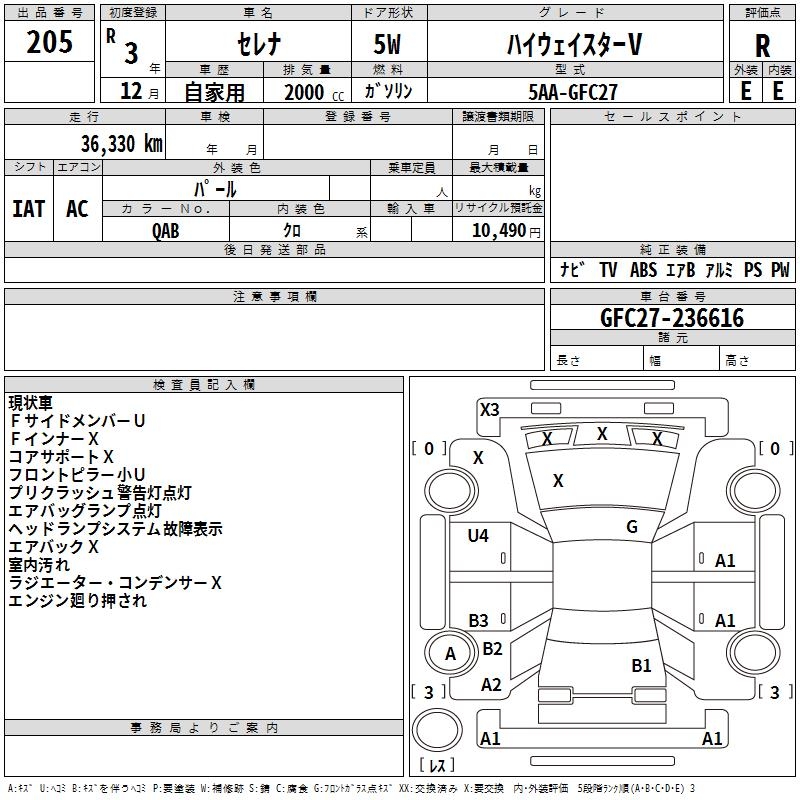Select the shift type IAT
This screenshot has height=800, width=800.
tap(29, 209)
